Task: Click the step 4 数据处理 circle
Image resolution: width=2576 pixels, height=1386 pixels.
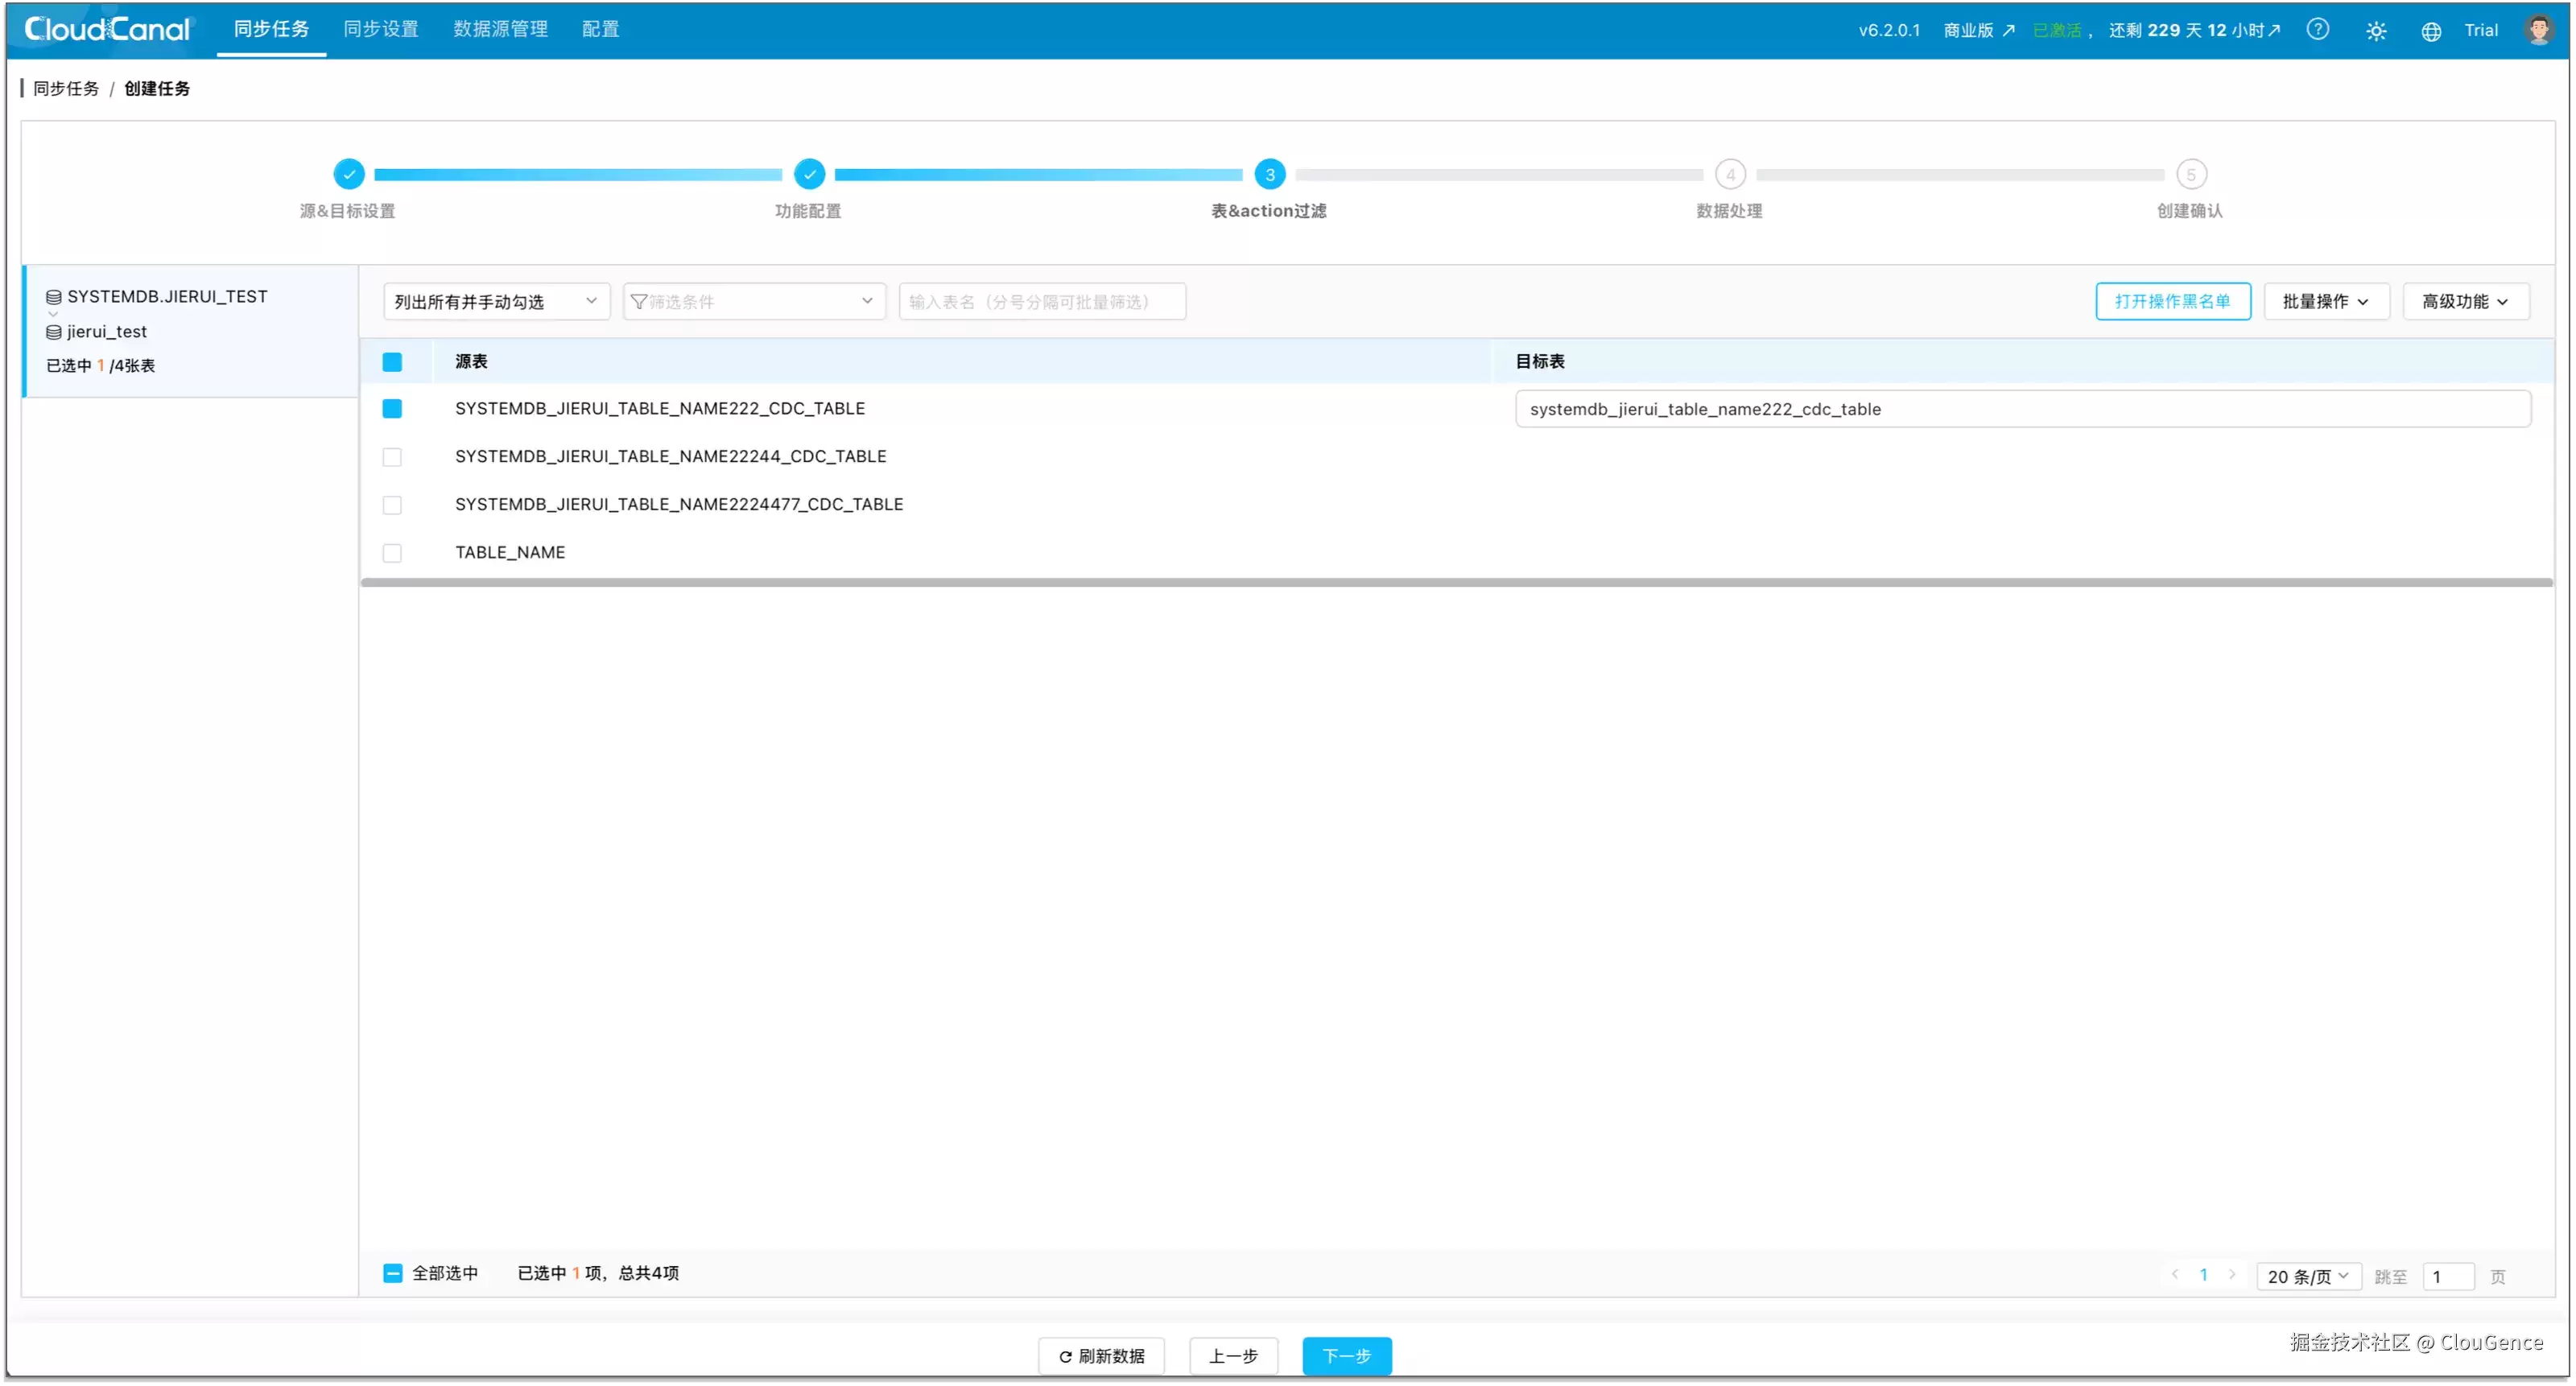Action: tap(1730, 174)
